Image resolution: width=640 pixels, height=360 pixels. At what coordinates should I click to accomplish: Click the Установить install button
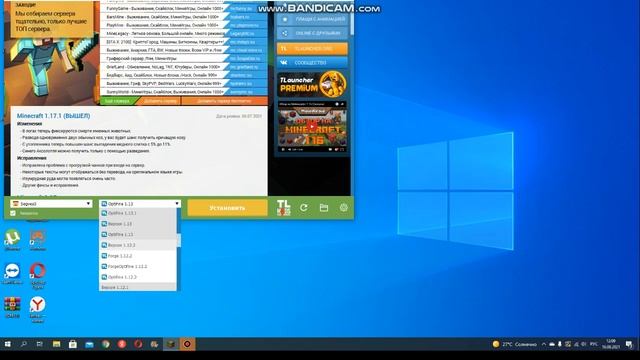click(x=227, y=208)
